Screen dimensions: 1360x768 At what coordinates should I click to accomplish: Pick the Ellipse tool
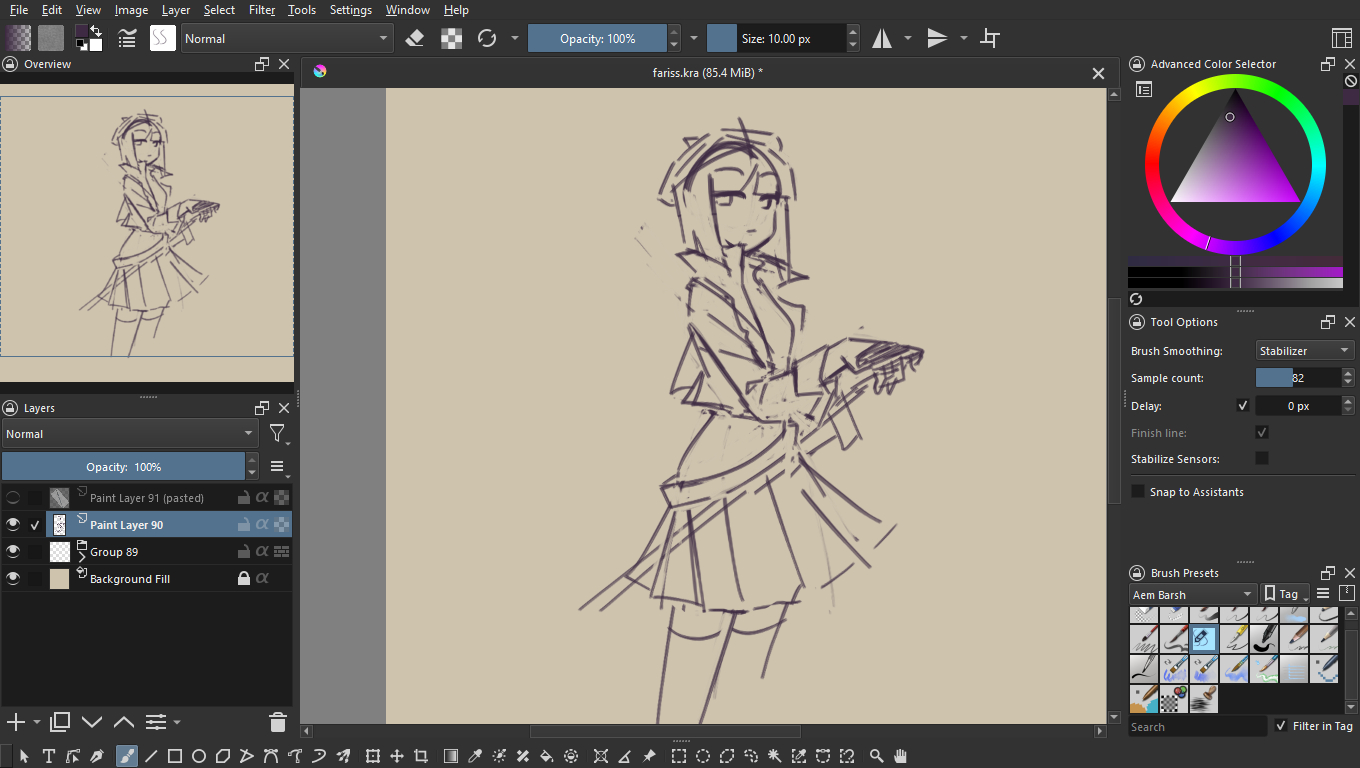coord(199,756)
